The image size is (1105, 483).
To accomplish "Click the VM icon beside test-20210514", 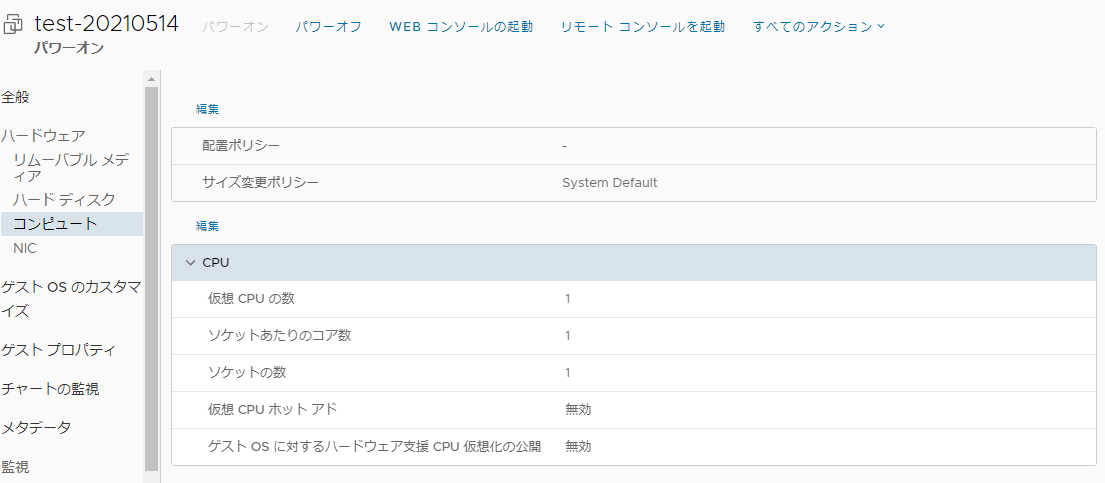I will click(x=14, y=27).
